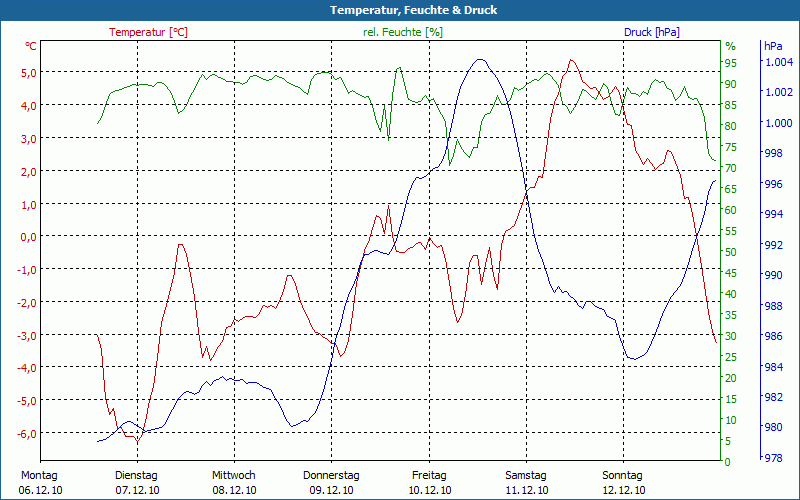This screenshot has height=500, width=800.
Task: Click the '990' pressure axis value
Action: click(773, 275)
